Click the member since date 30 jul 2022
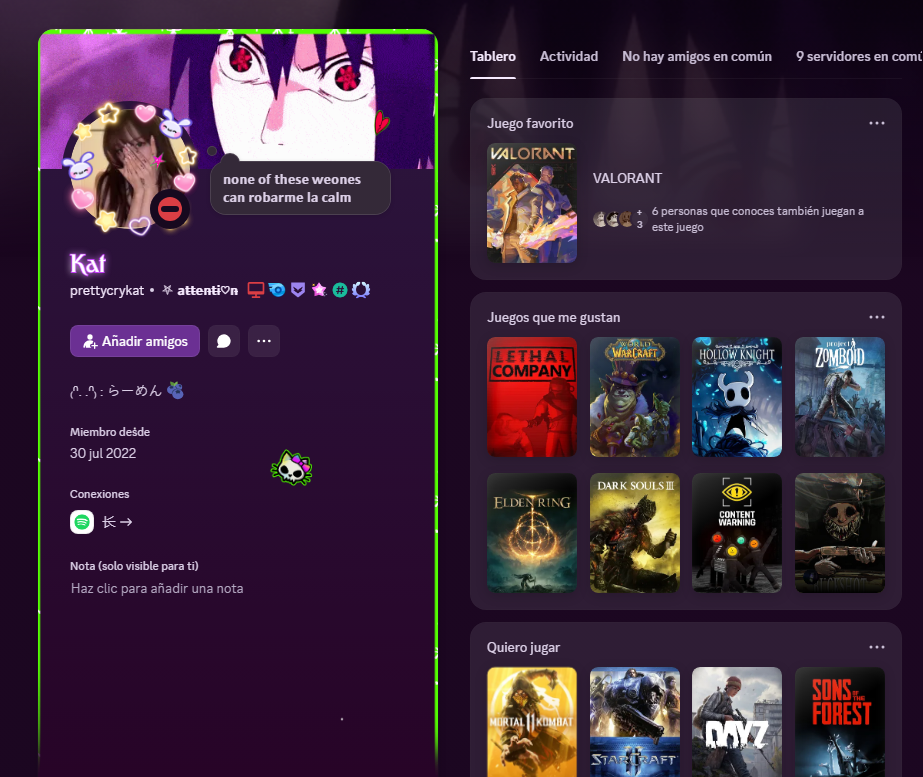Image resolution: width=923 pixels, height=777 pixels. [103, 453]
